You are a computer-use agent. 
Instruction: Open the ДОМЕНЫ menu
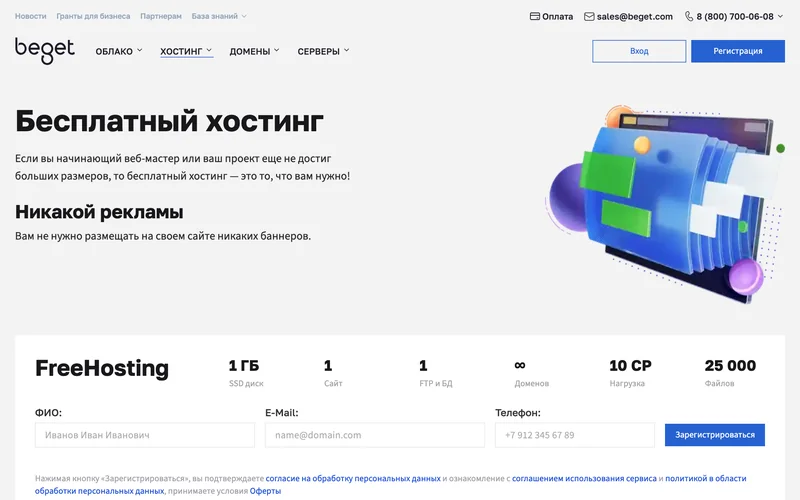(254, 51)
